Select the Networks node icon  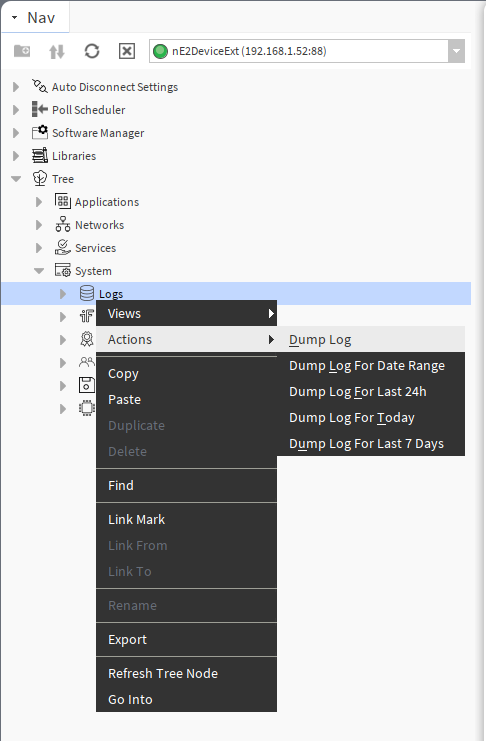[63, 224]
